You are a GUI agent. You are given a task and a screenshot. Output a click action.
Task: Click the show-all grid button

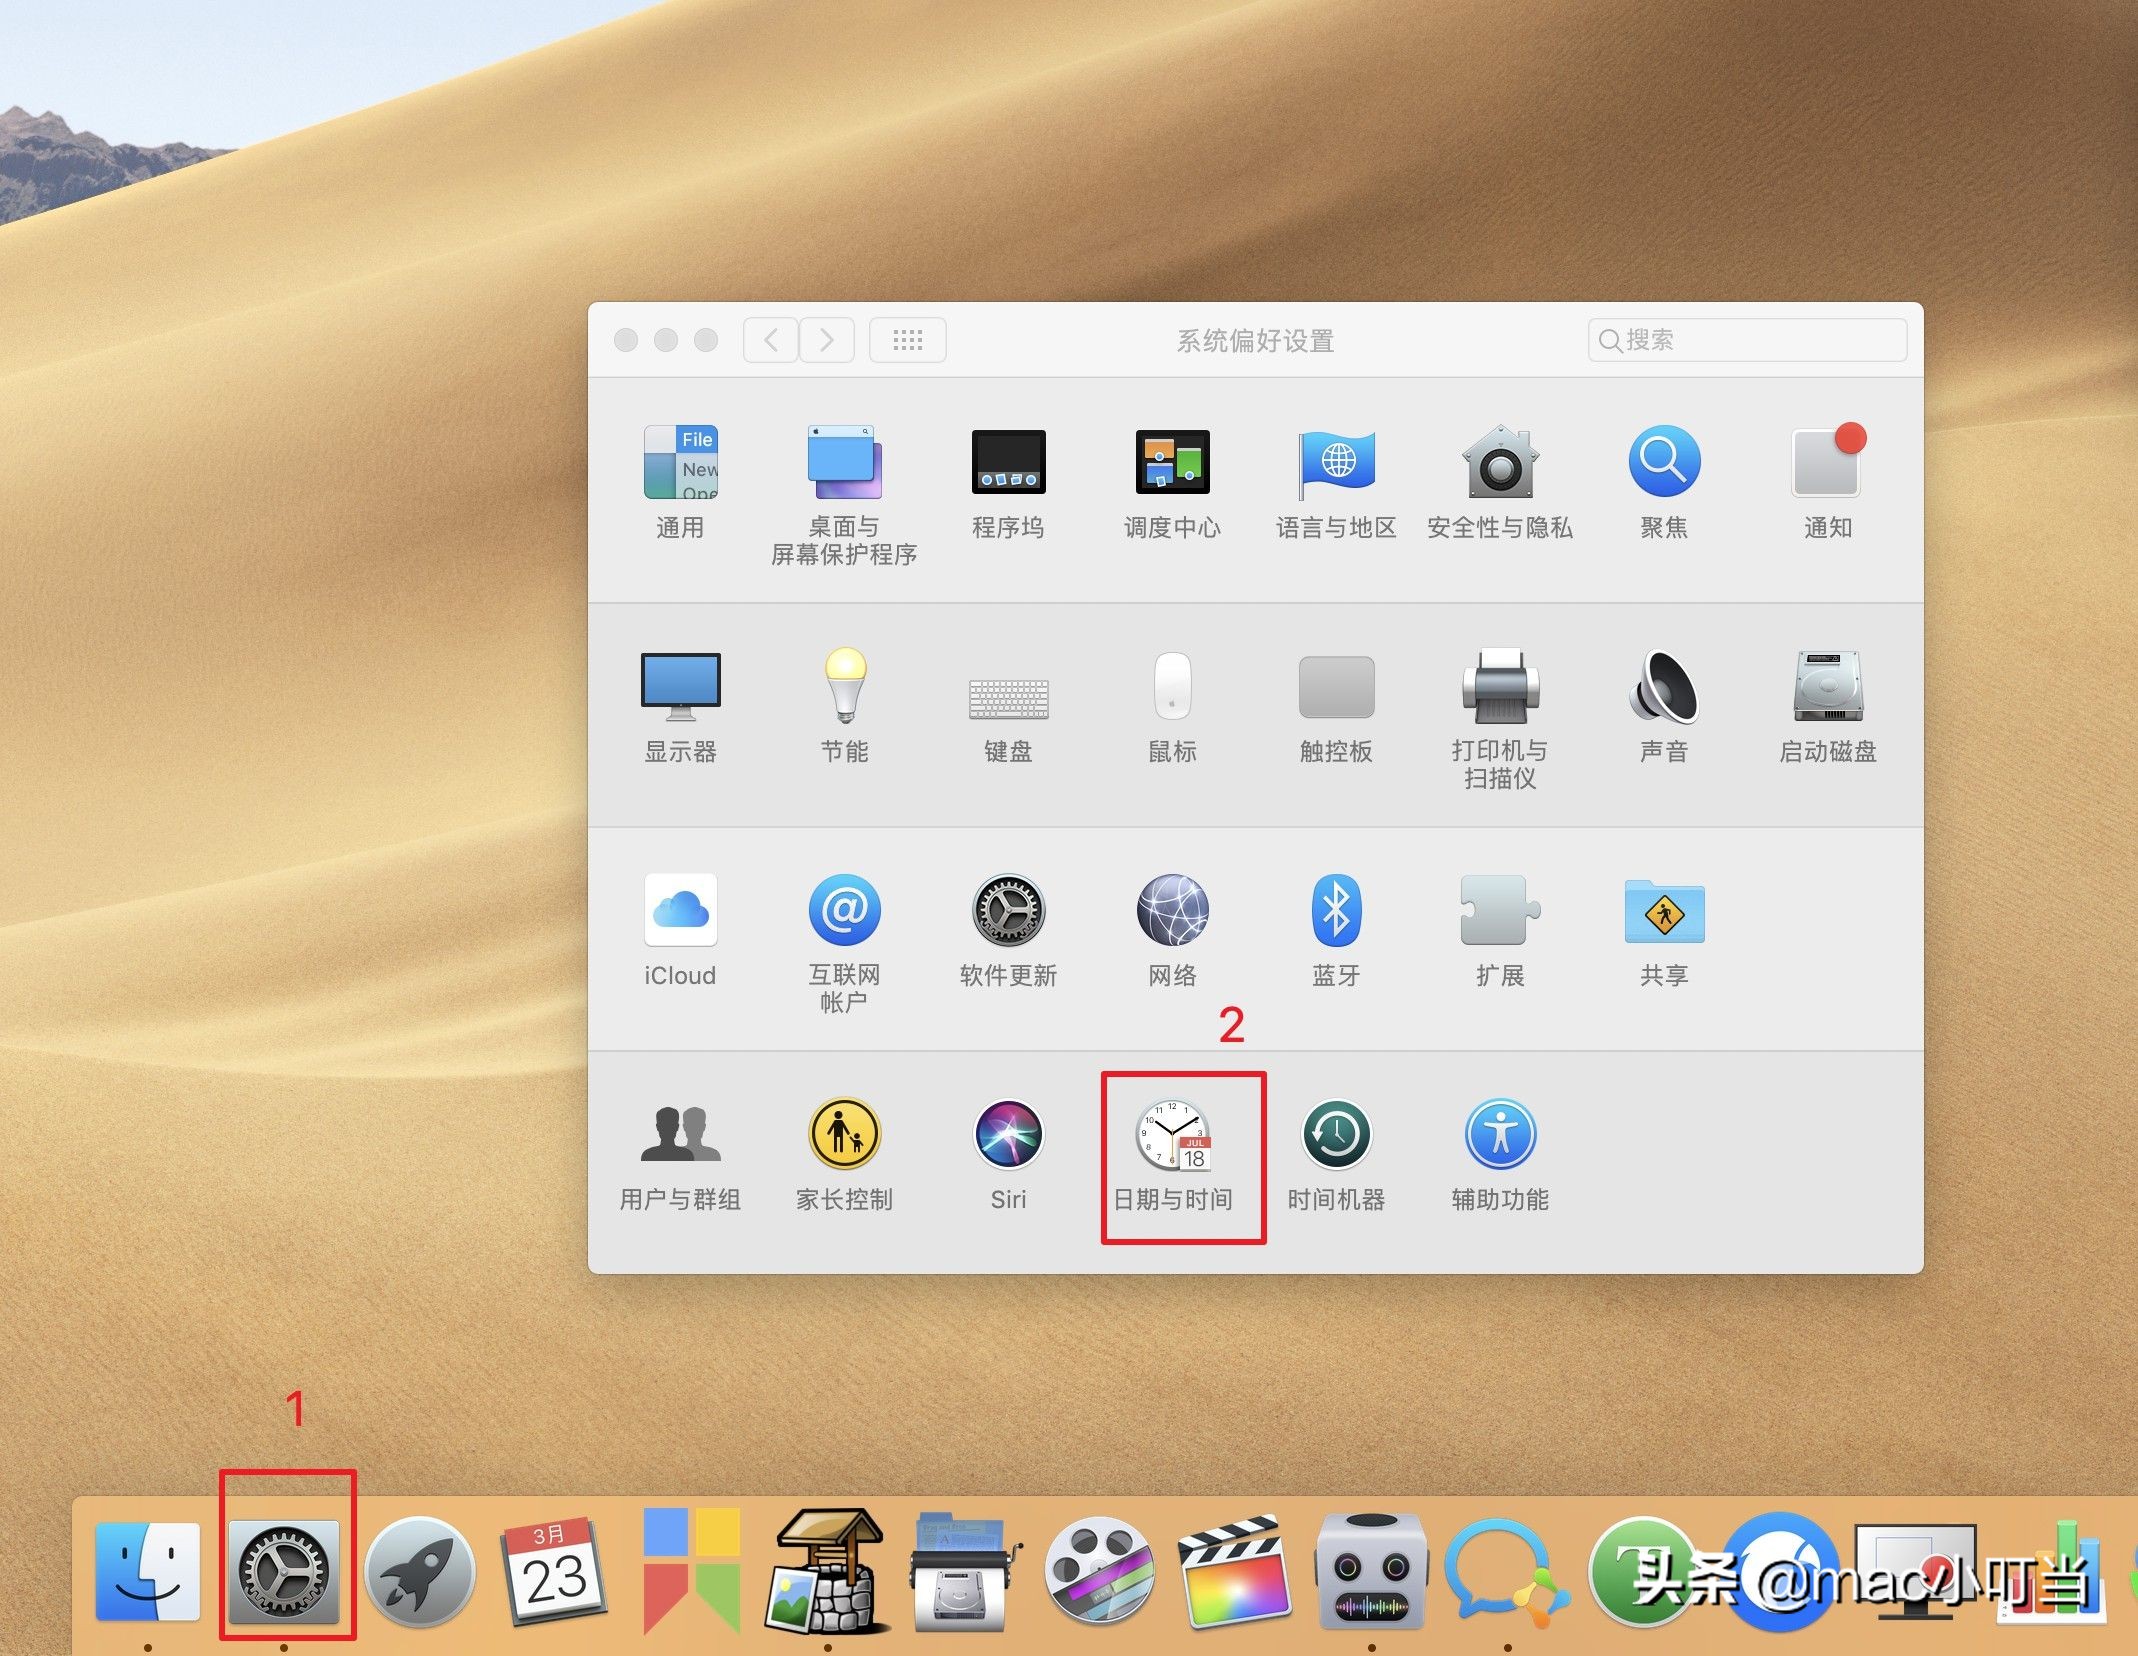click(x=907, y=340)
